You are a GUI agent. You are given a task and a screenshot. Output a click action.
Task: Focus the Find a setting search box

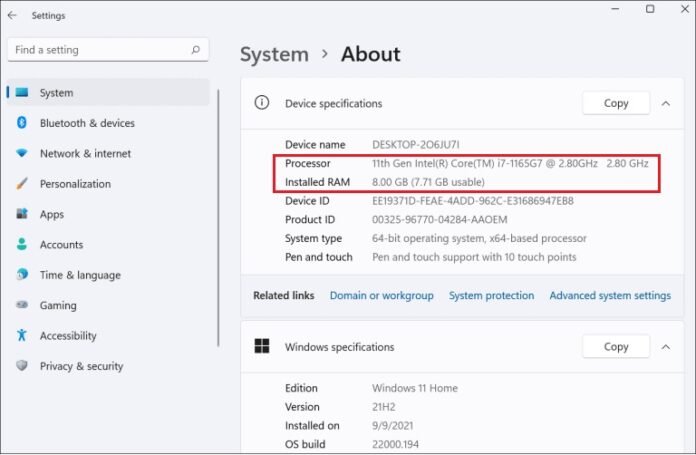(x=108, y=50)
